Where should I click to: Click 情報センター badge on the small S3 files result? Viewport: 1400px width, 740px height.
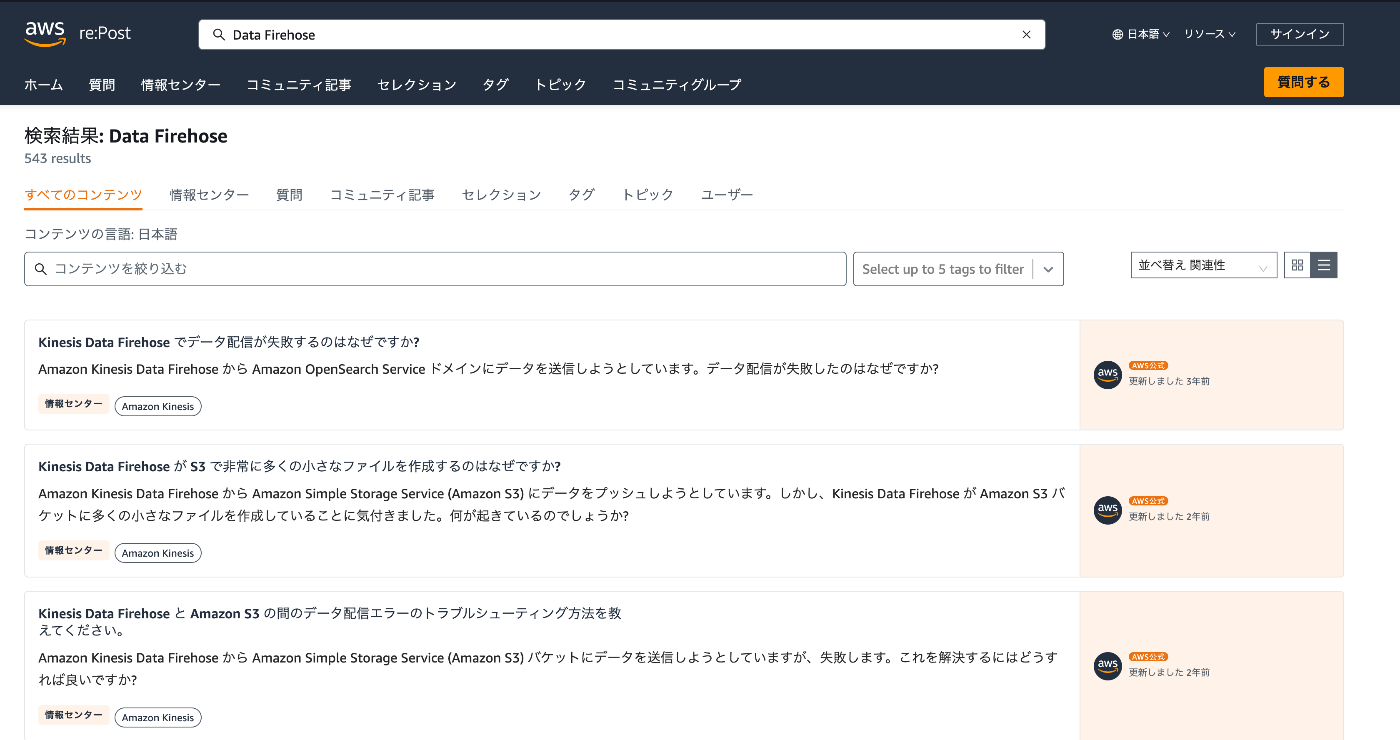(74, 551)
